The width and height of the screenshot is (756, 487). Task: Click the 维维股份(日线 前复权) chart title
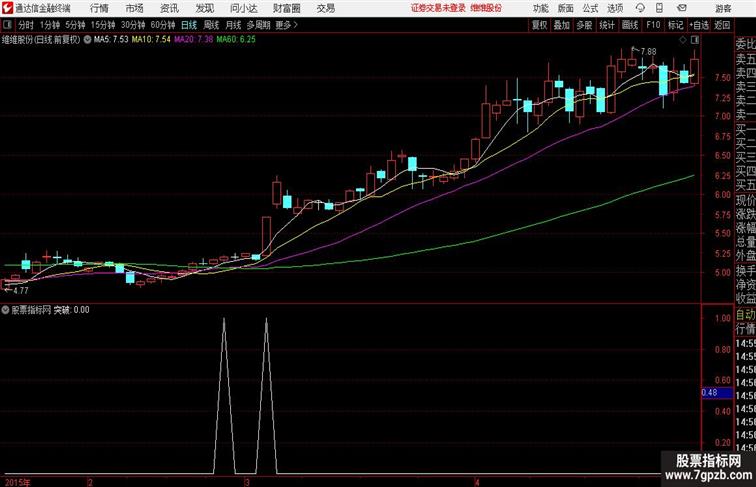(x=41, y=40)
